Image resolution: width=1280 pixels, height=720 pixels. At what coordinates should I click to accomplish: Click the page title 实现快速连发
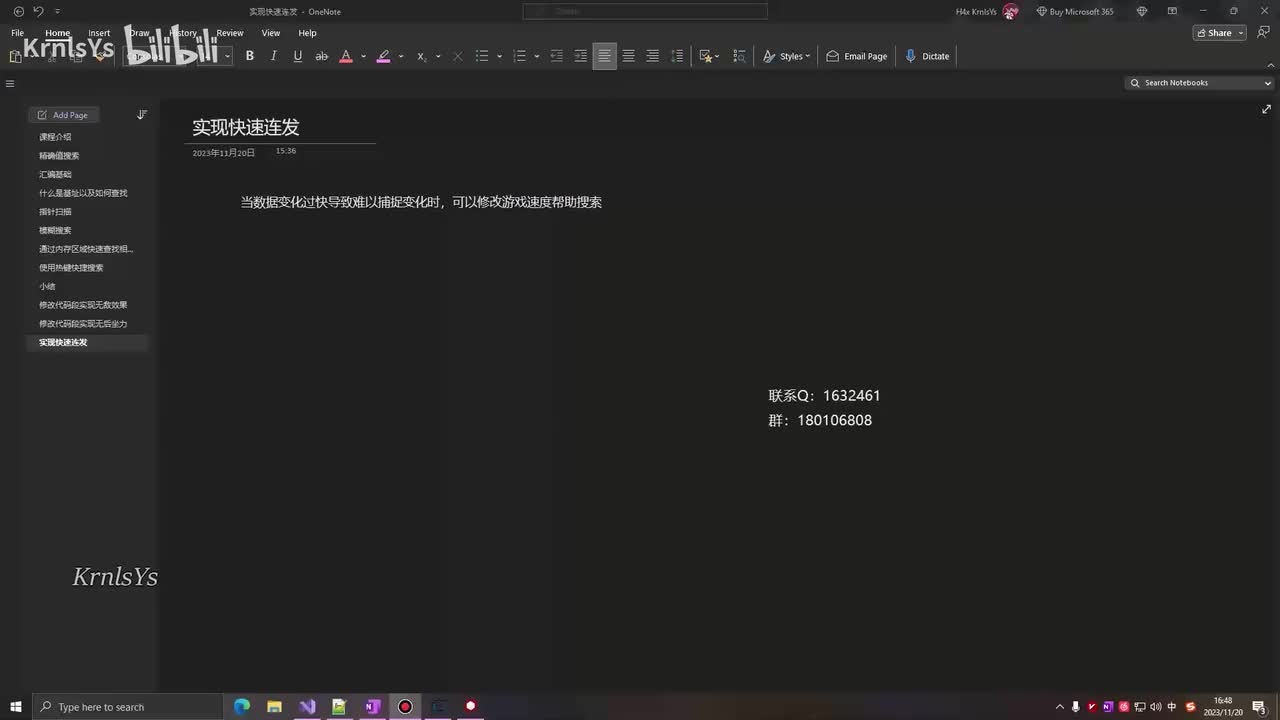pos(246,127)
